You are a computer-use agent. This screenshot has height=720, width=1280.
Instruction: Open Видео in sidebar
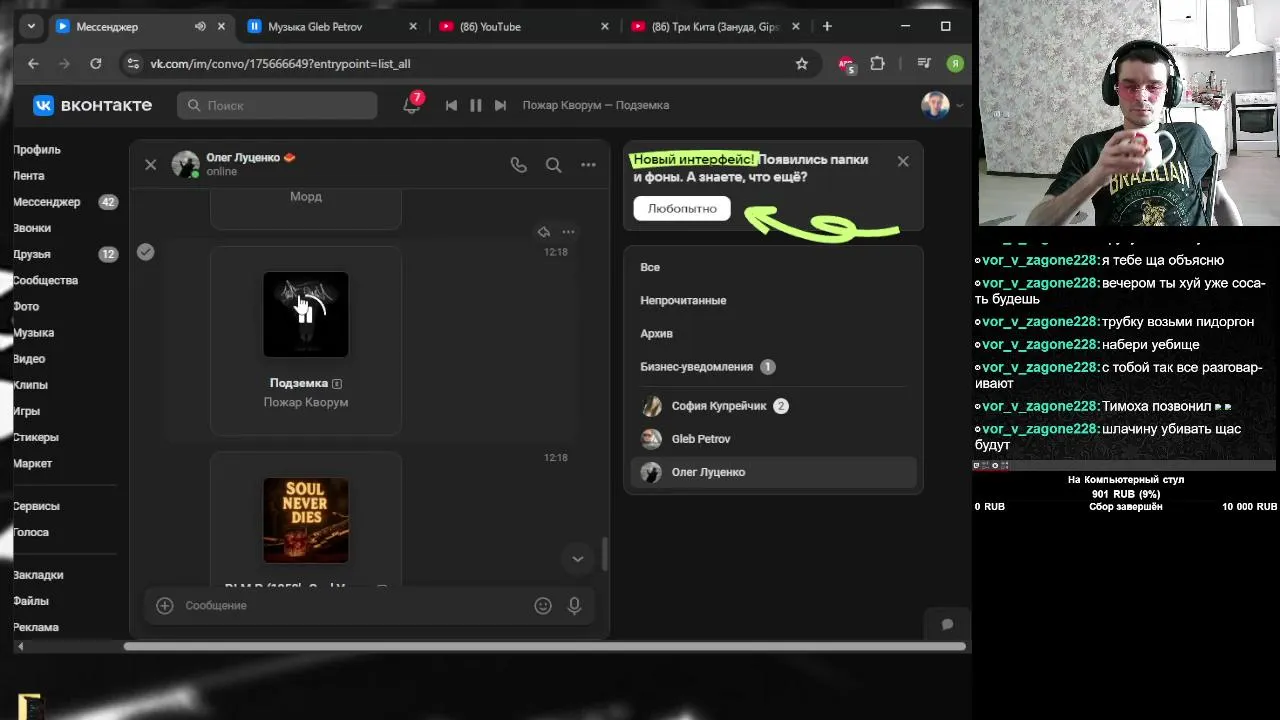point(29,358)
